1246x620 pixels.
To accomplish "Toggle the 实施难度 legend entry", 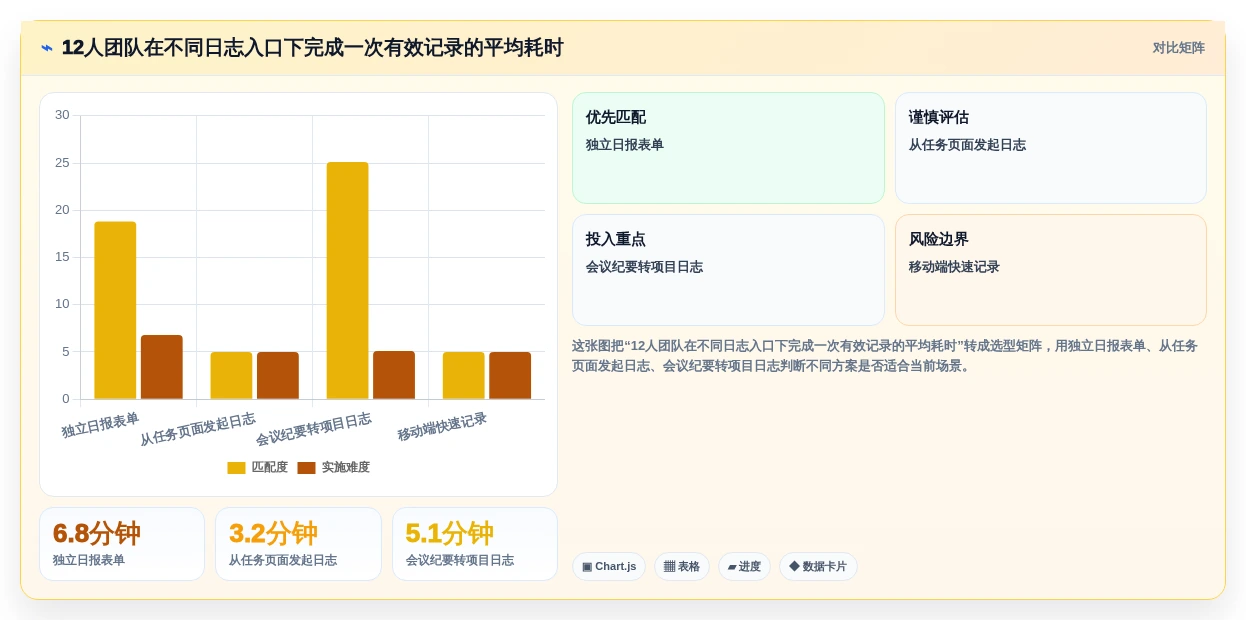I will coord(333,467).
